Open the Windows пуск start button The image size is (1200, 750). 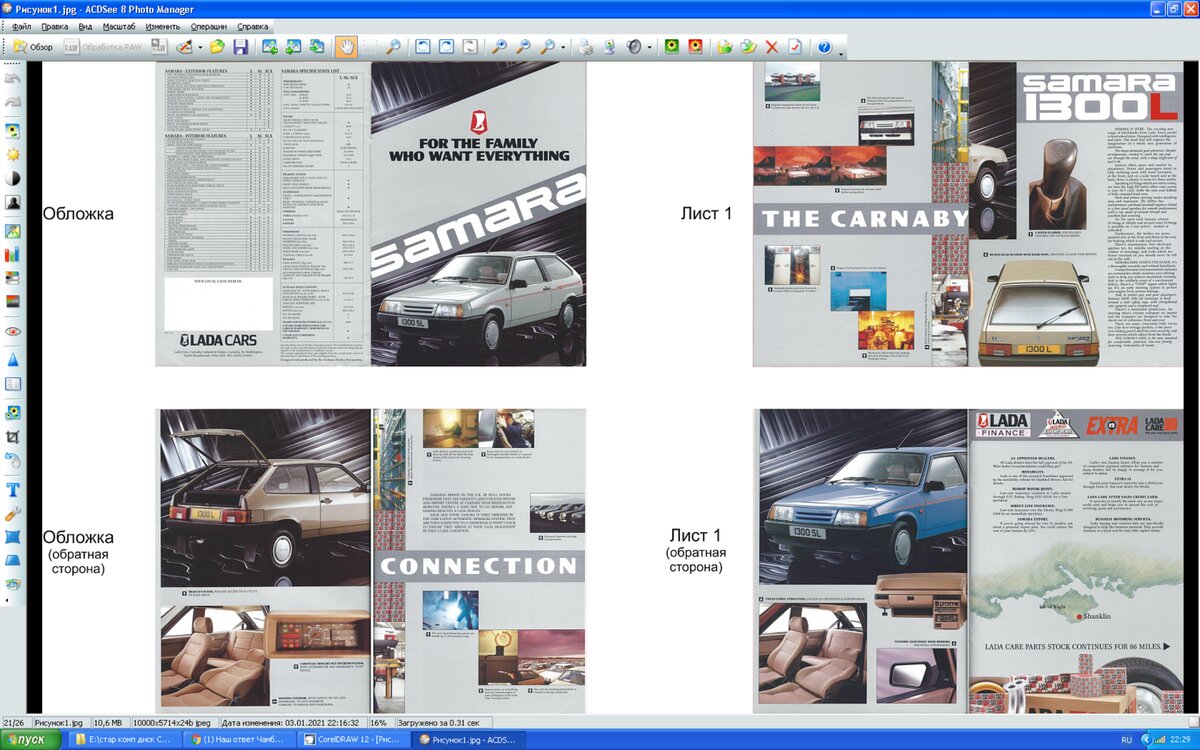[30, 739]
